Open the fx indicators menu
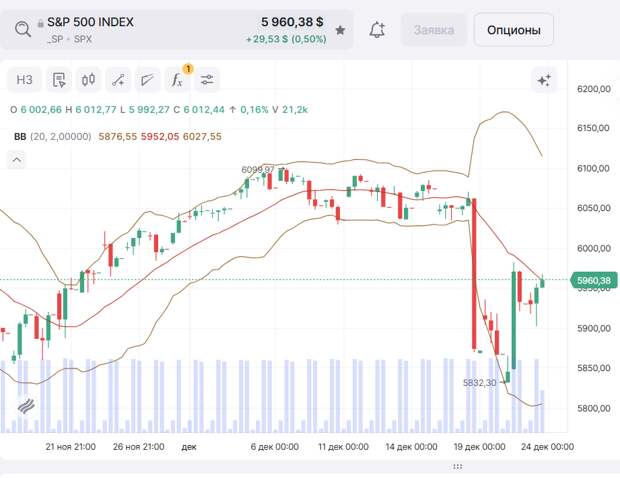The height and width of the screenshot is (478, 620). click(x=178, y=80)
